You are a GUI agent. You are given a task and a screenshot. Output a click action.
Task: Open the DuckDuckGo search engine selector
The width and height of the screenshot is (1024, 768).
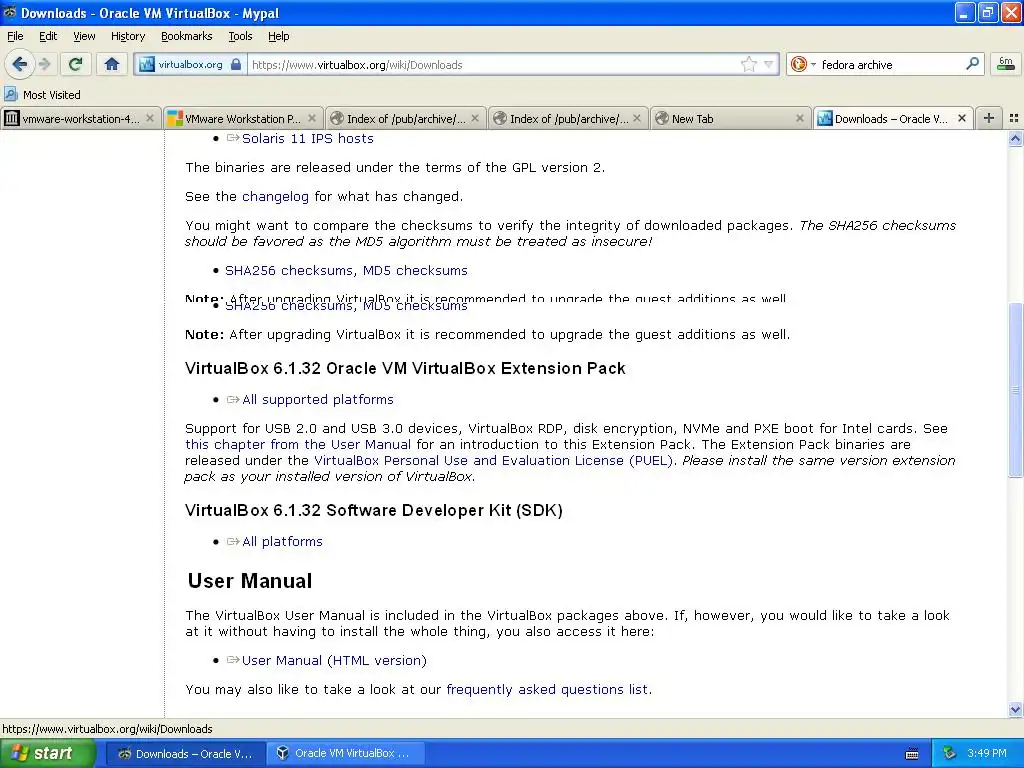click(x=803, y=64)
